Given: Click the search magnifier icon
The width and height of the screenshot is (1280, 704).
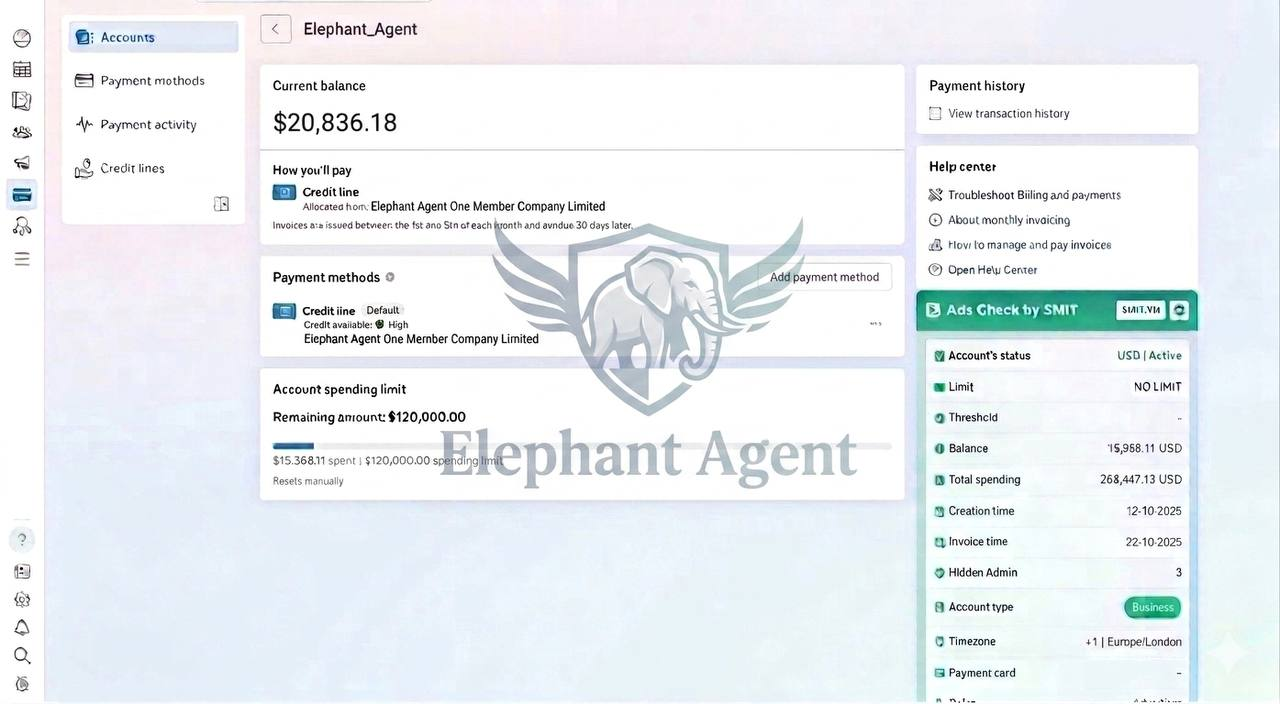Looking at the screenshot, I should [22, 656].
